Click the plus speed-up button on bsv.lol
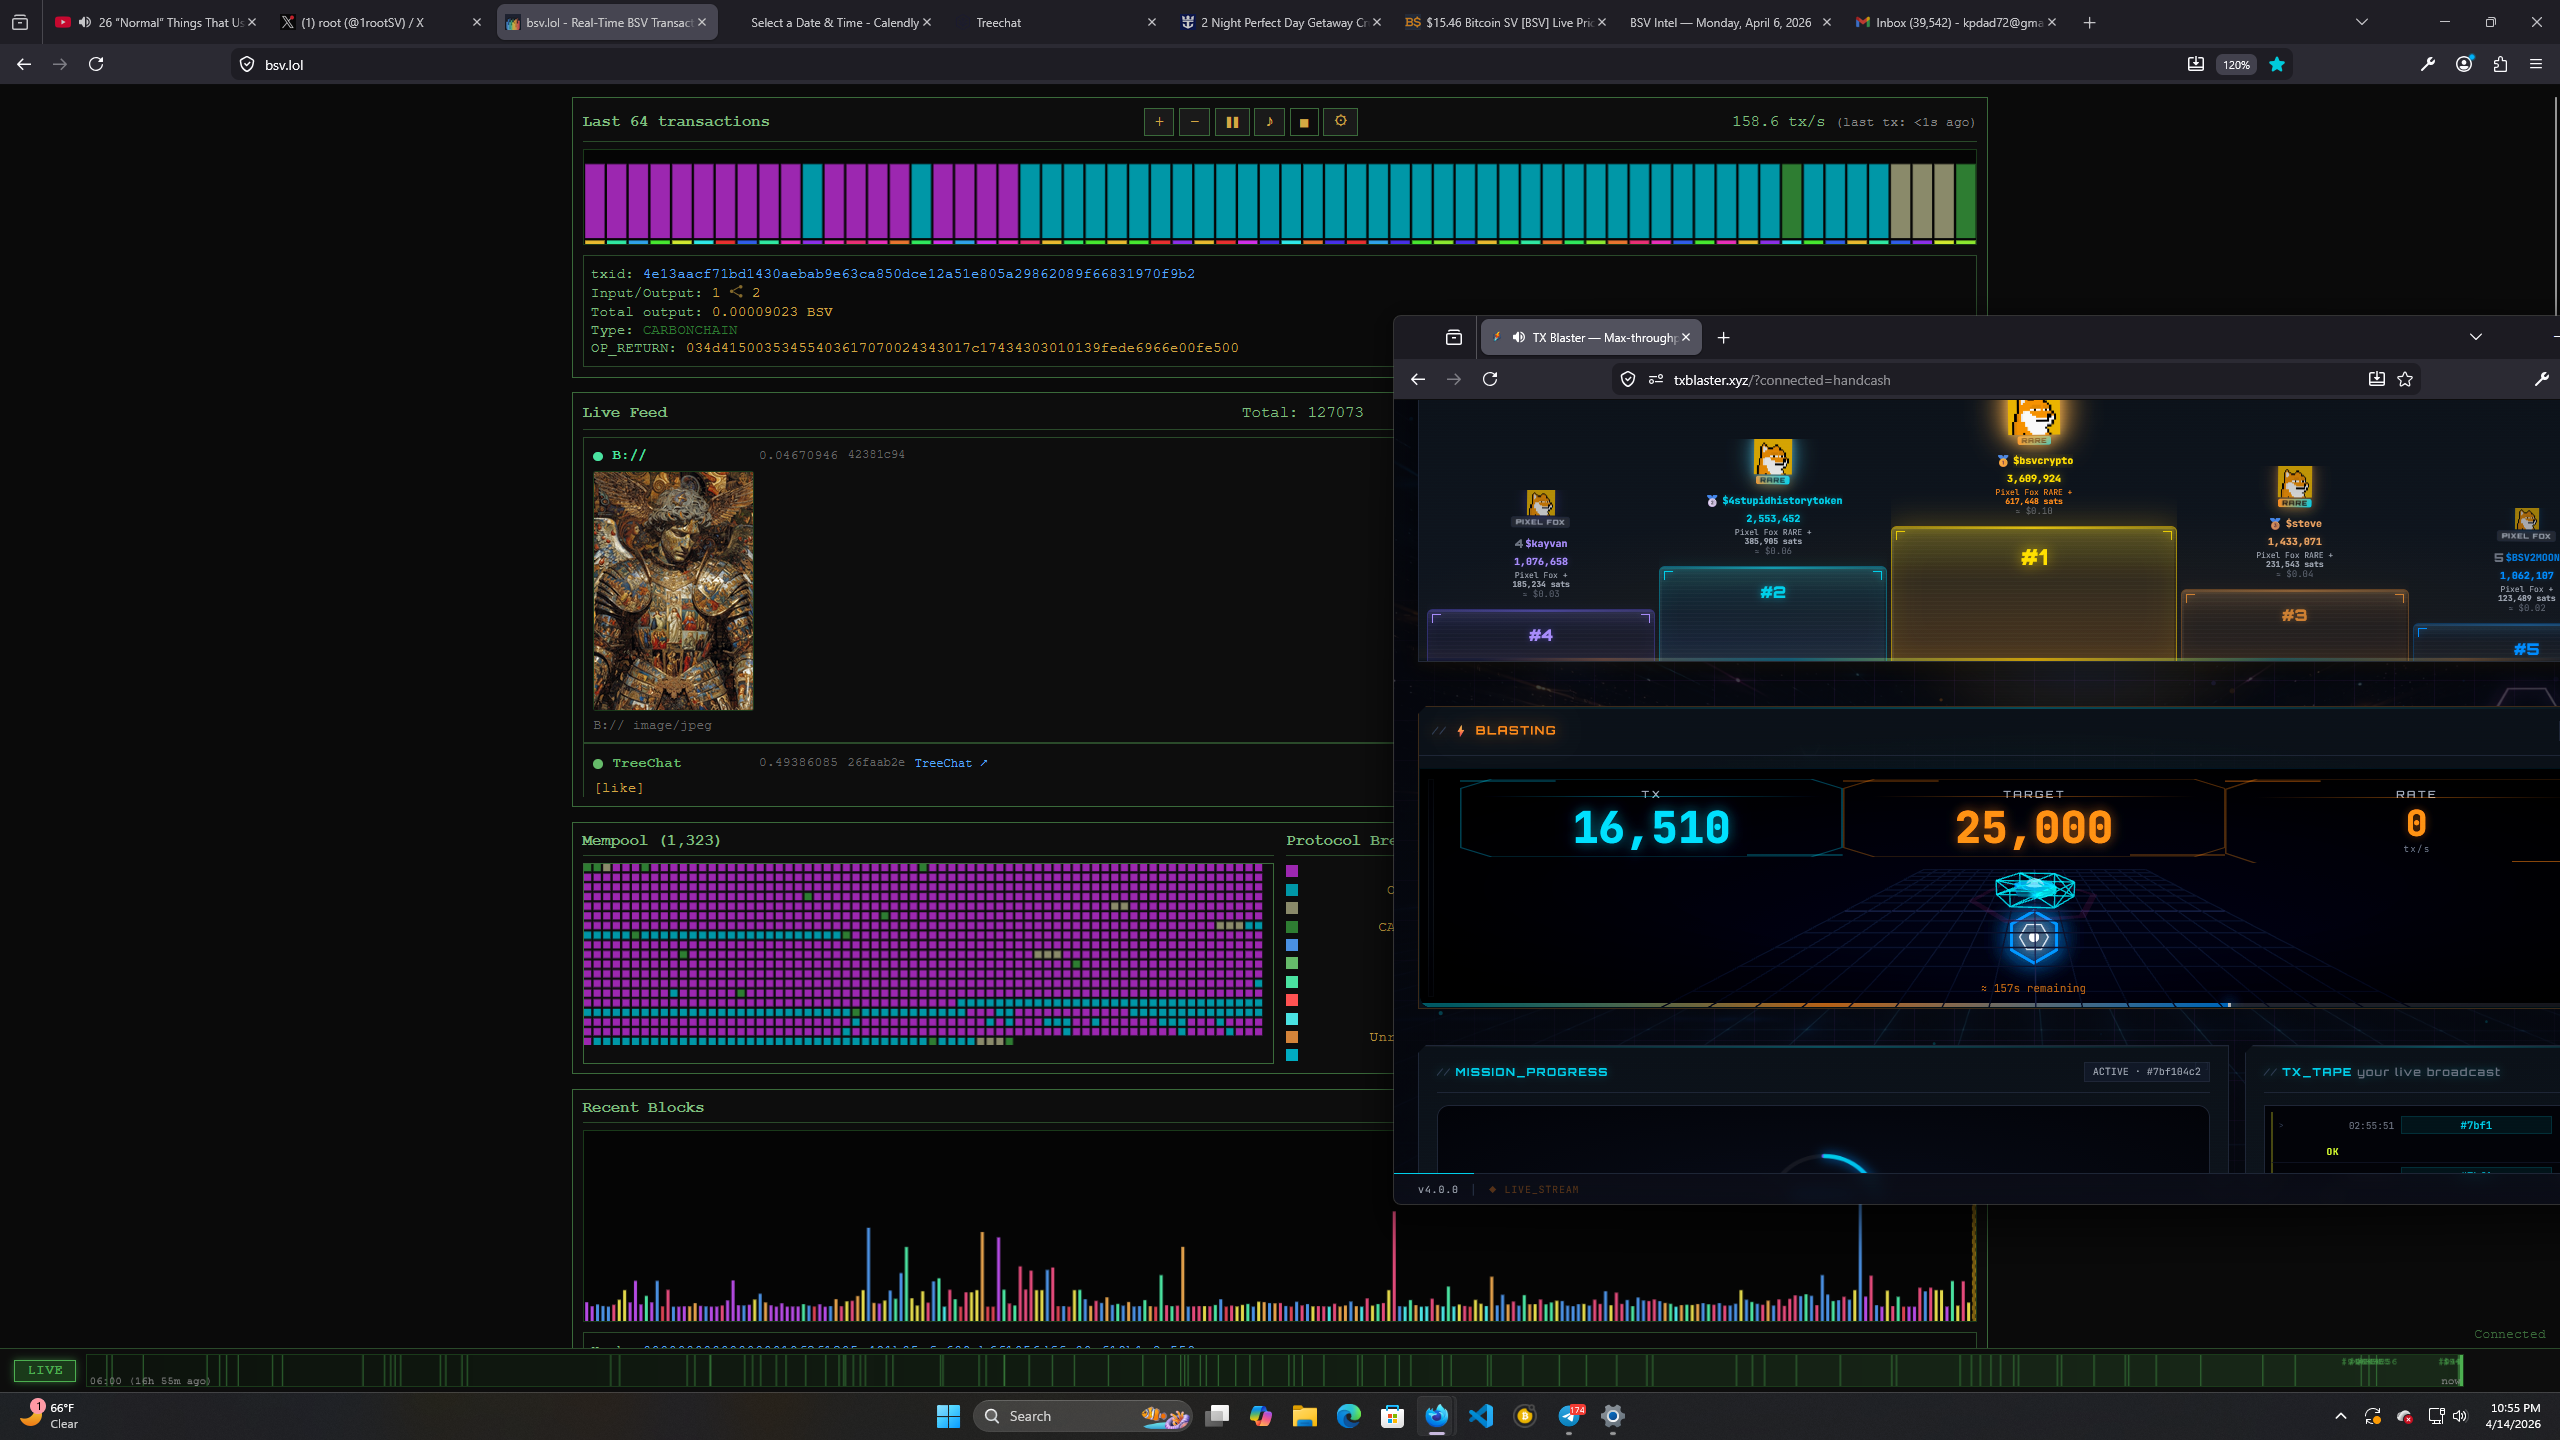This screenshot has height=1440, width=2560. point(1158,122)
